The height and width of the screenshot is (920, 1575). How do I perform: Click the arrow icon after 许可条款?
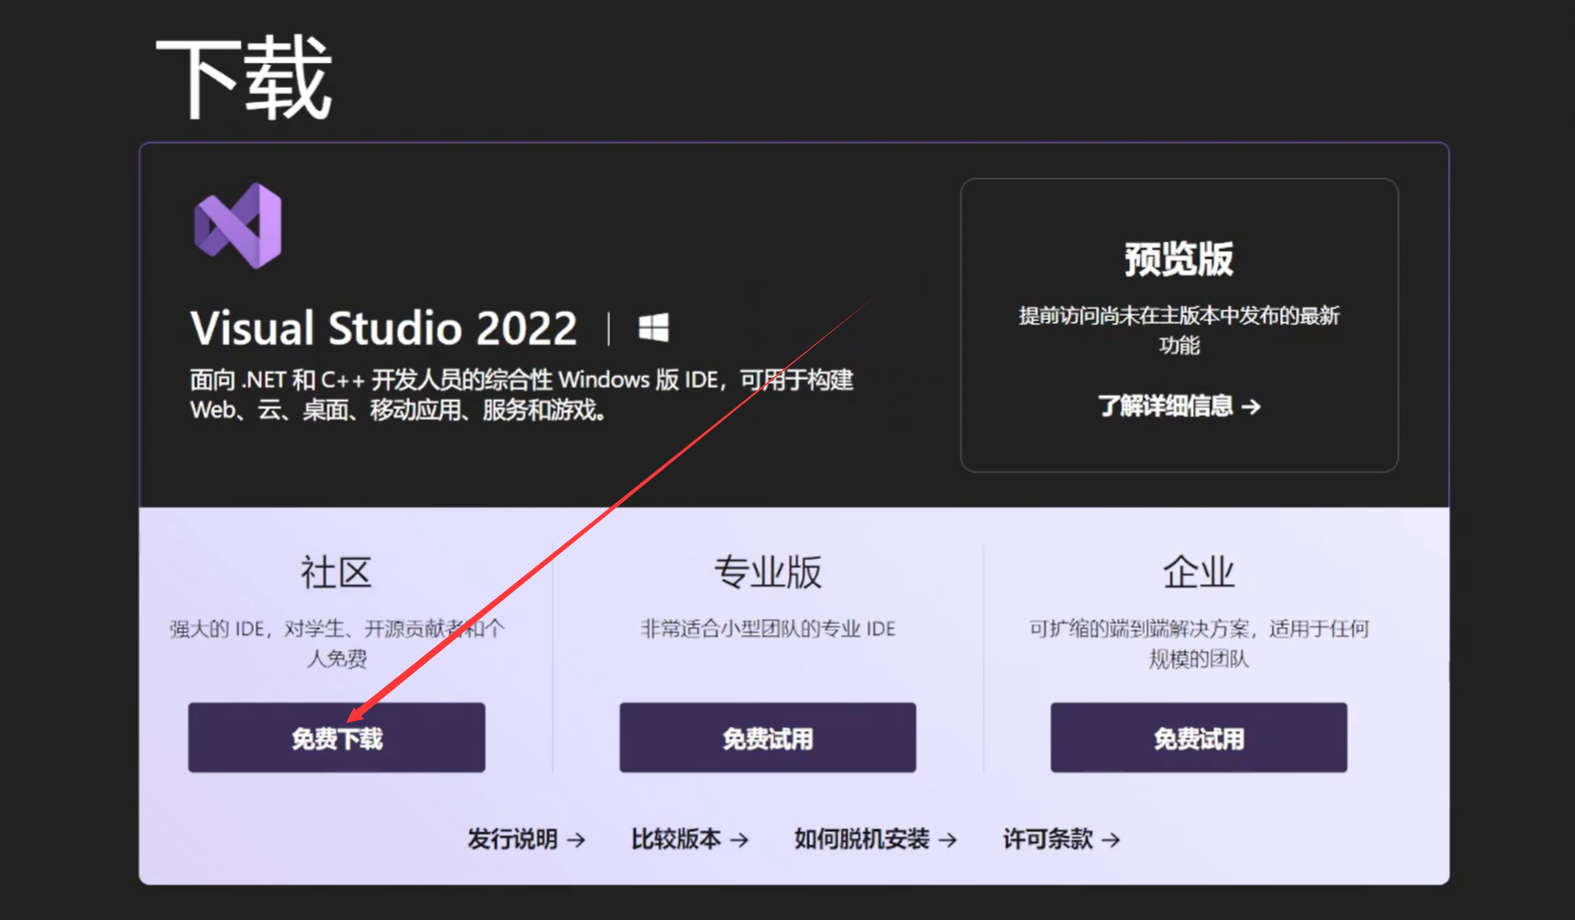pos(1111,840)
